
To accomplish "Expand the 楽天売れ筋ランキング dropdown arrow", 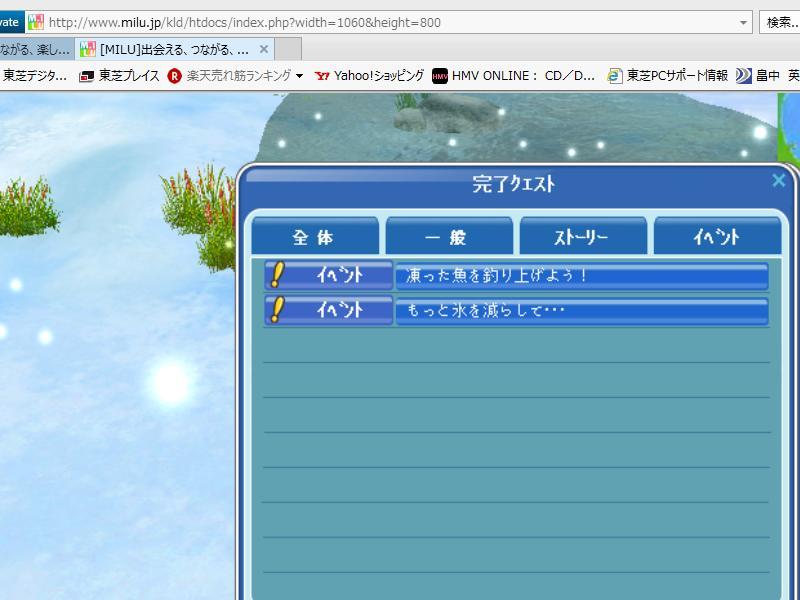I will (x=299, y=77).
